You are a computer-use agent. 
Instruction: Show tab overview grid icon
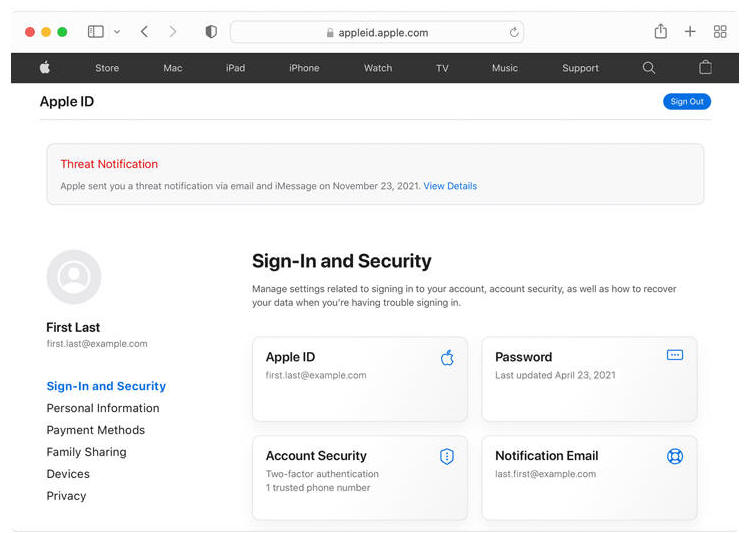pos(720,32)
